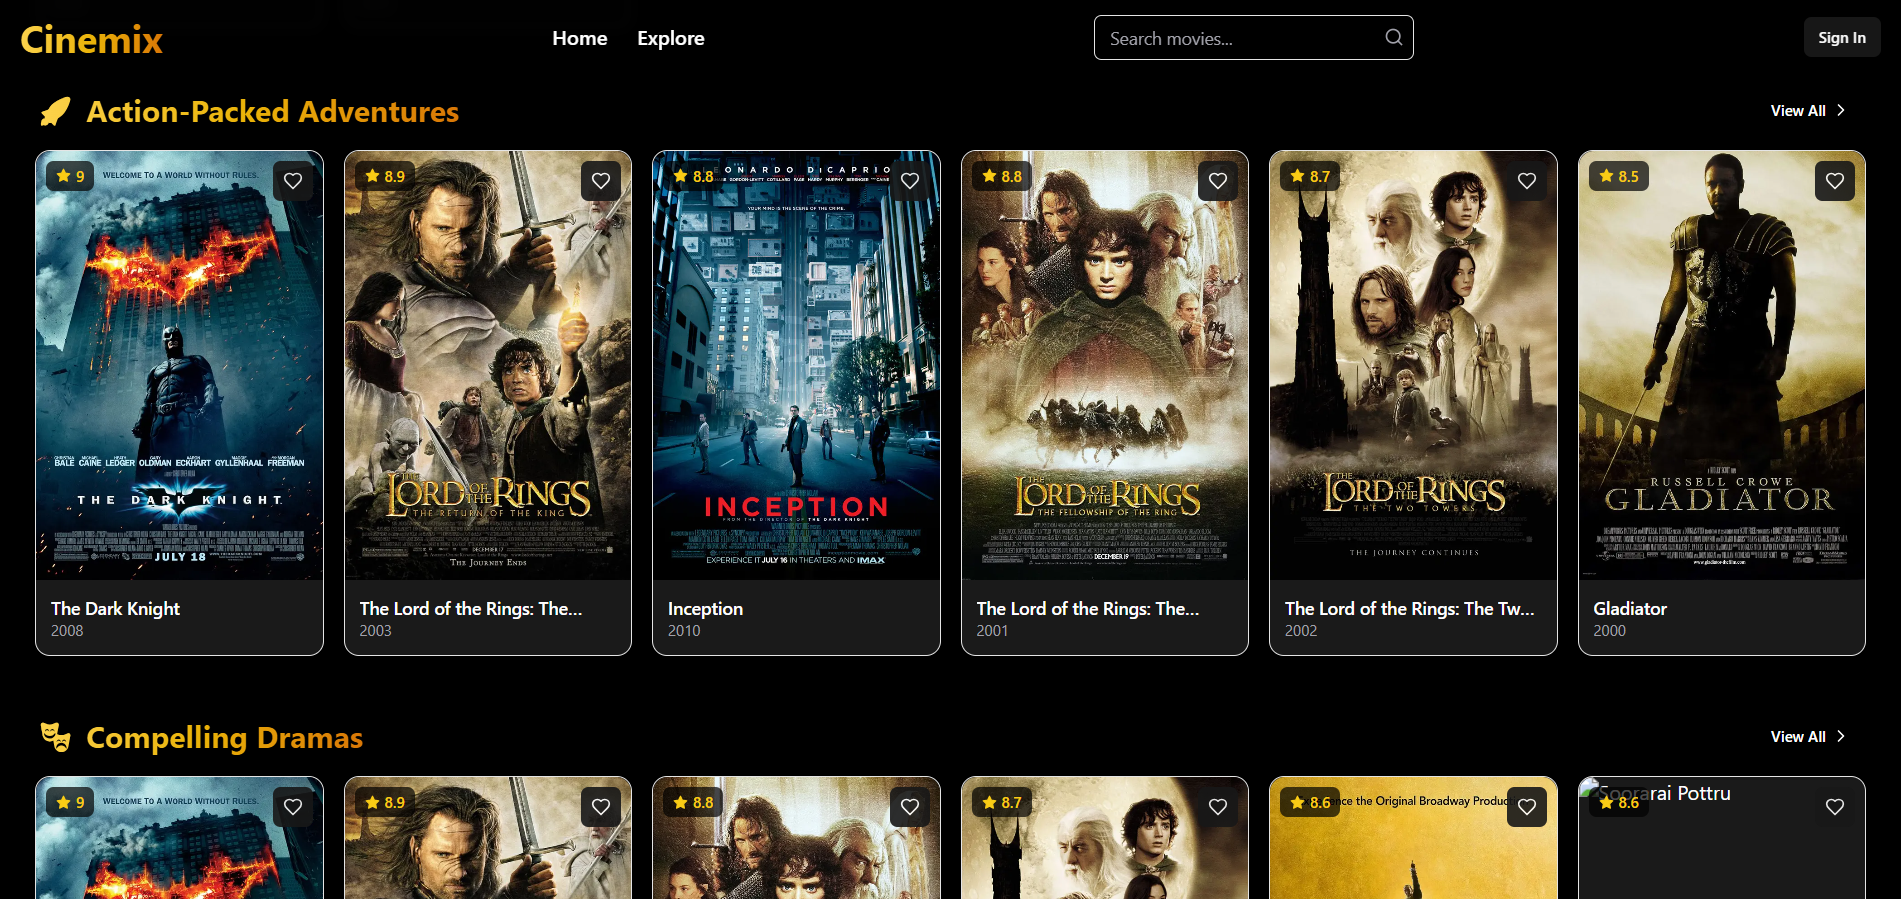Favorite the Original Broadway Production card
Screen dimensions: 1901x899
point(1527,807)
